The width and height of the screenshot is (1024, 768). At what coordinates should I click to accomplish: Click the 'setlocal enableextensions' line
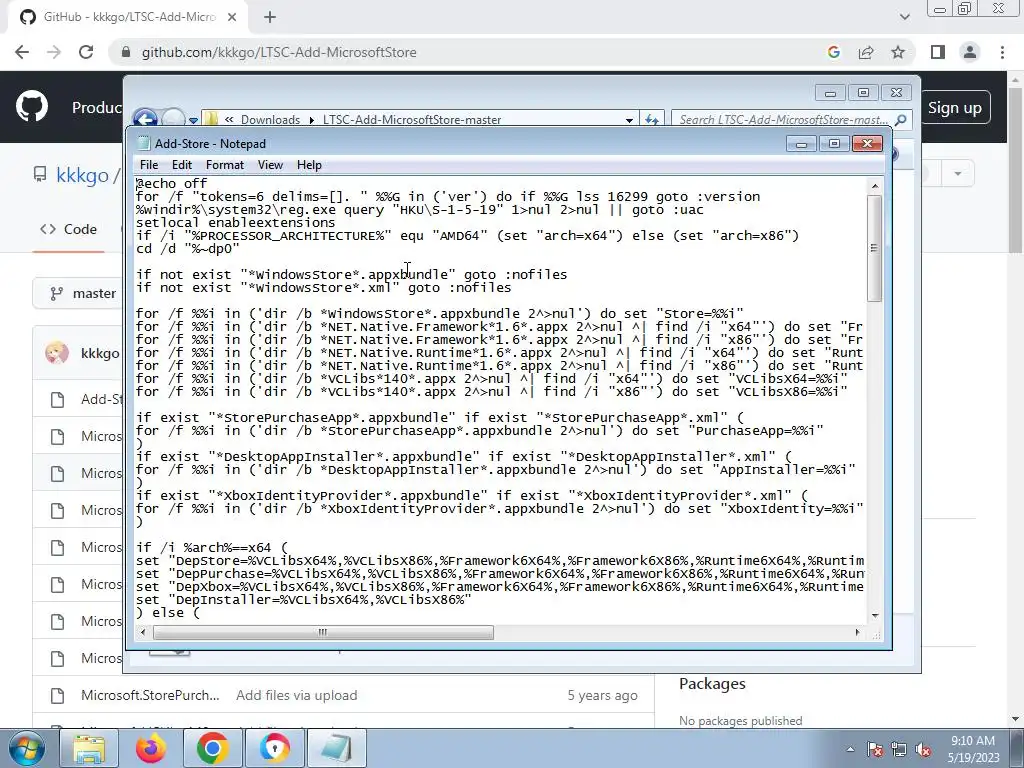[235, 223]
